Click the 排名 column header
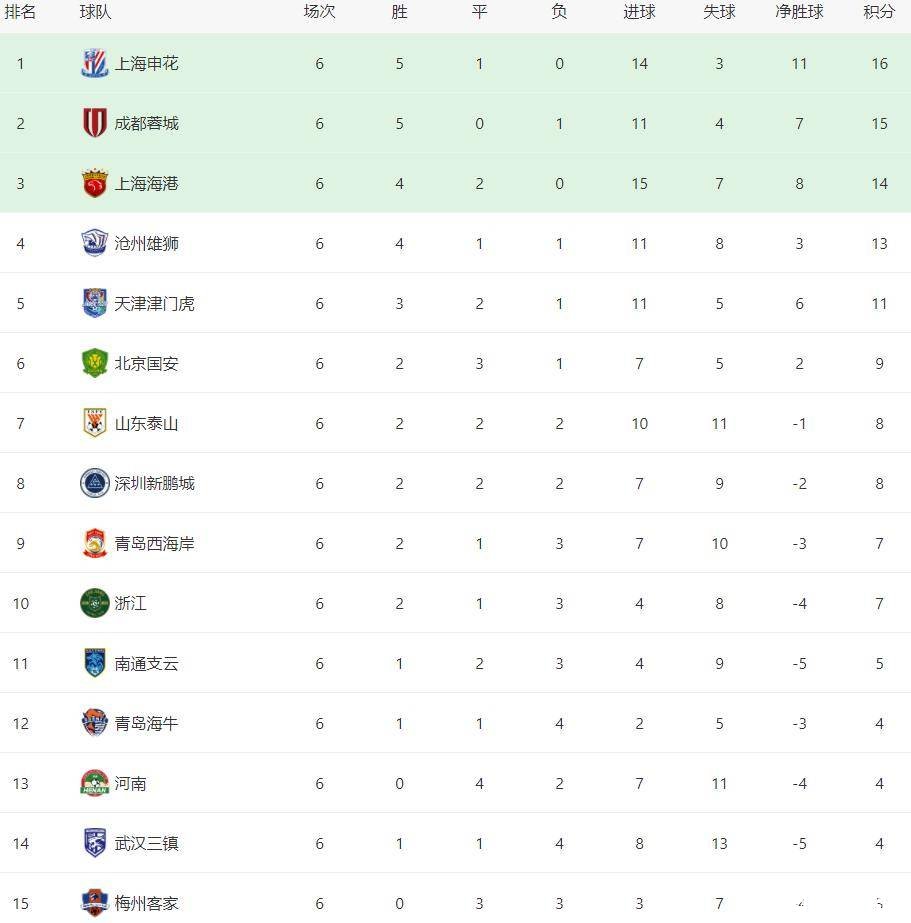The image size is (911, 923). point(20,13)
